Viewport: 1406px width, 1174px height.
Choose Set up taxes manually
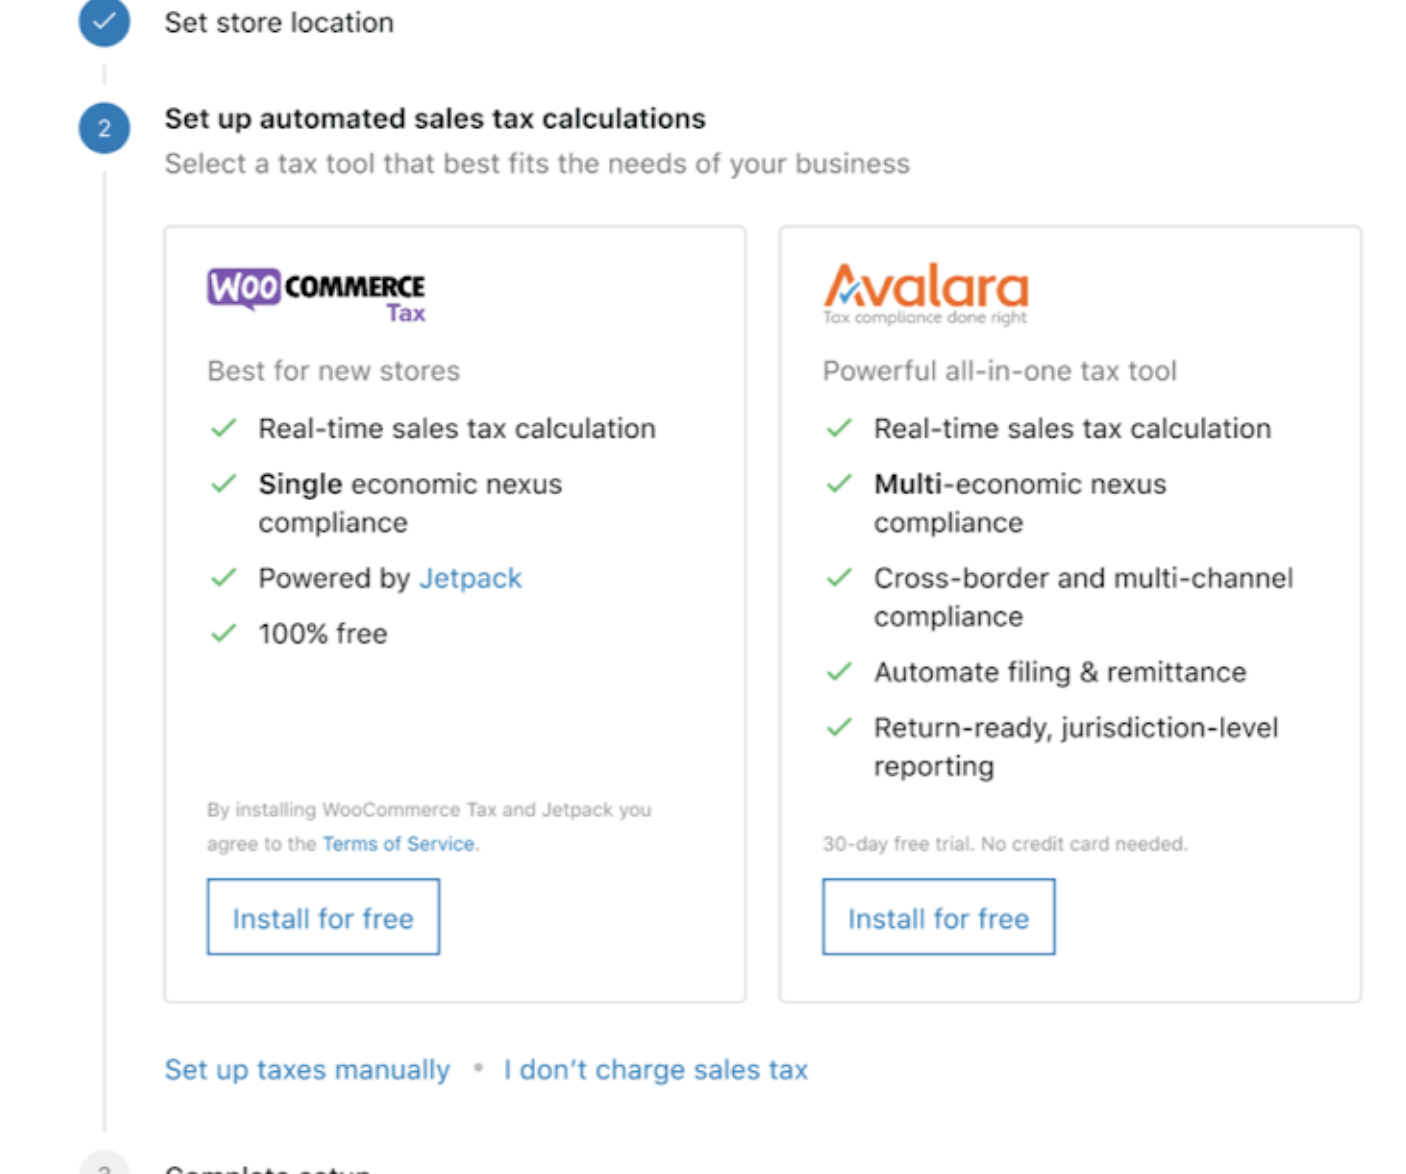[x=306, y=1069]
